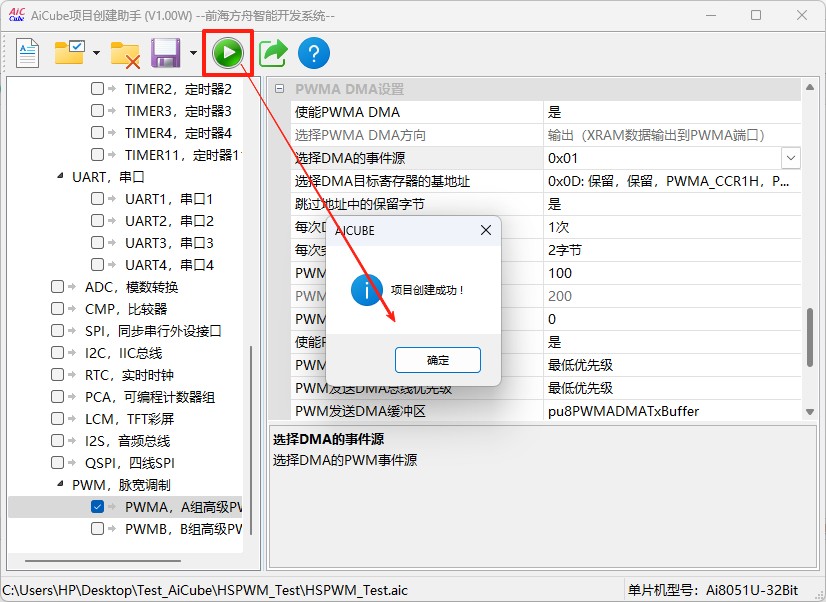The width and height of the screenshot is (826, 602).
Task: Click 选择DMA目标寄存器的基地址 property
Action: click(382, 181)
